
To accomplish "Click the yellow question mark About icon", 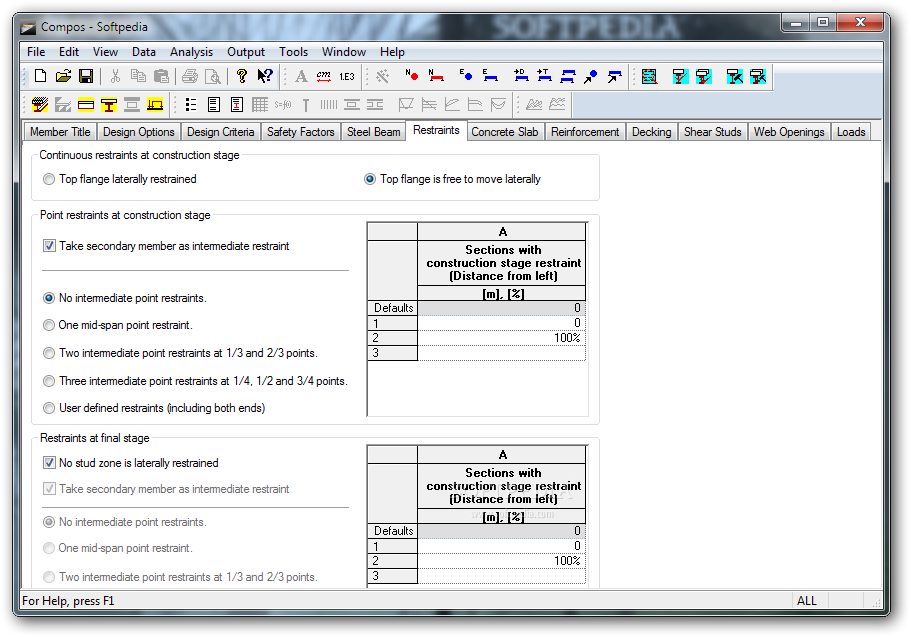I will click(x=242, y=76).
